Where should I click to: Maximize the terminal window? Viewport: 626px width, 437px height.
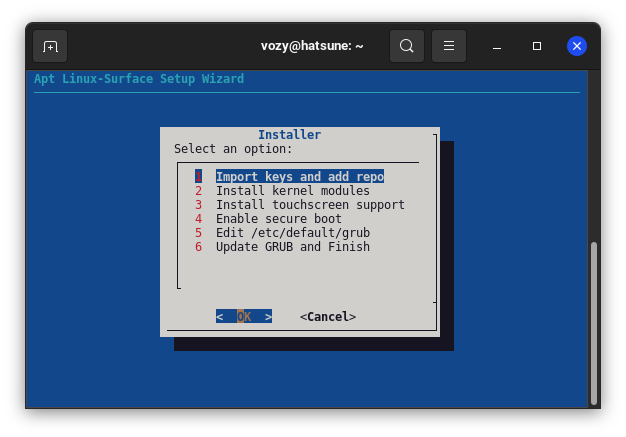pos(537,46)
